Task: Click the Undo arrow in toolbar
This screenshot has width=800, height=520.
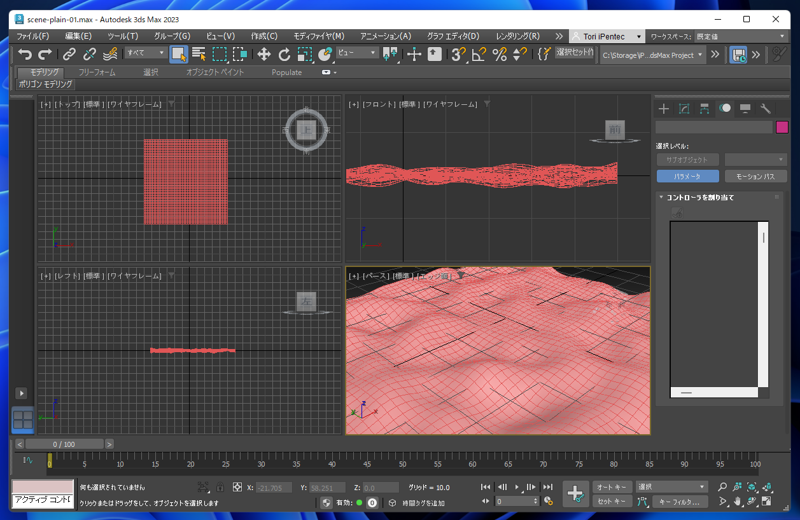Action: tap(24, 54)
